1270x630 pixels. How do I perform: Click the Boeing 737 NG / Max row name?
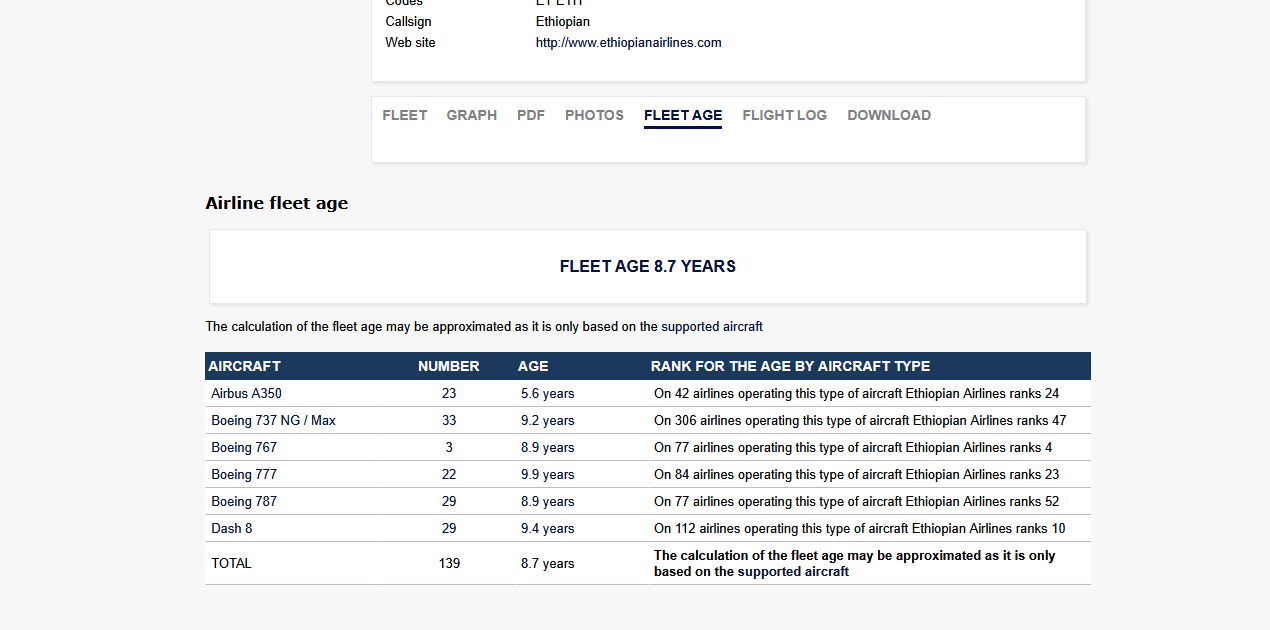click(x=273, y=421)
